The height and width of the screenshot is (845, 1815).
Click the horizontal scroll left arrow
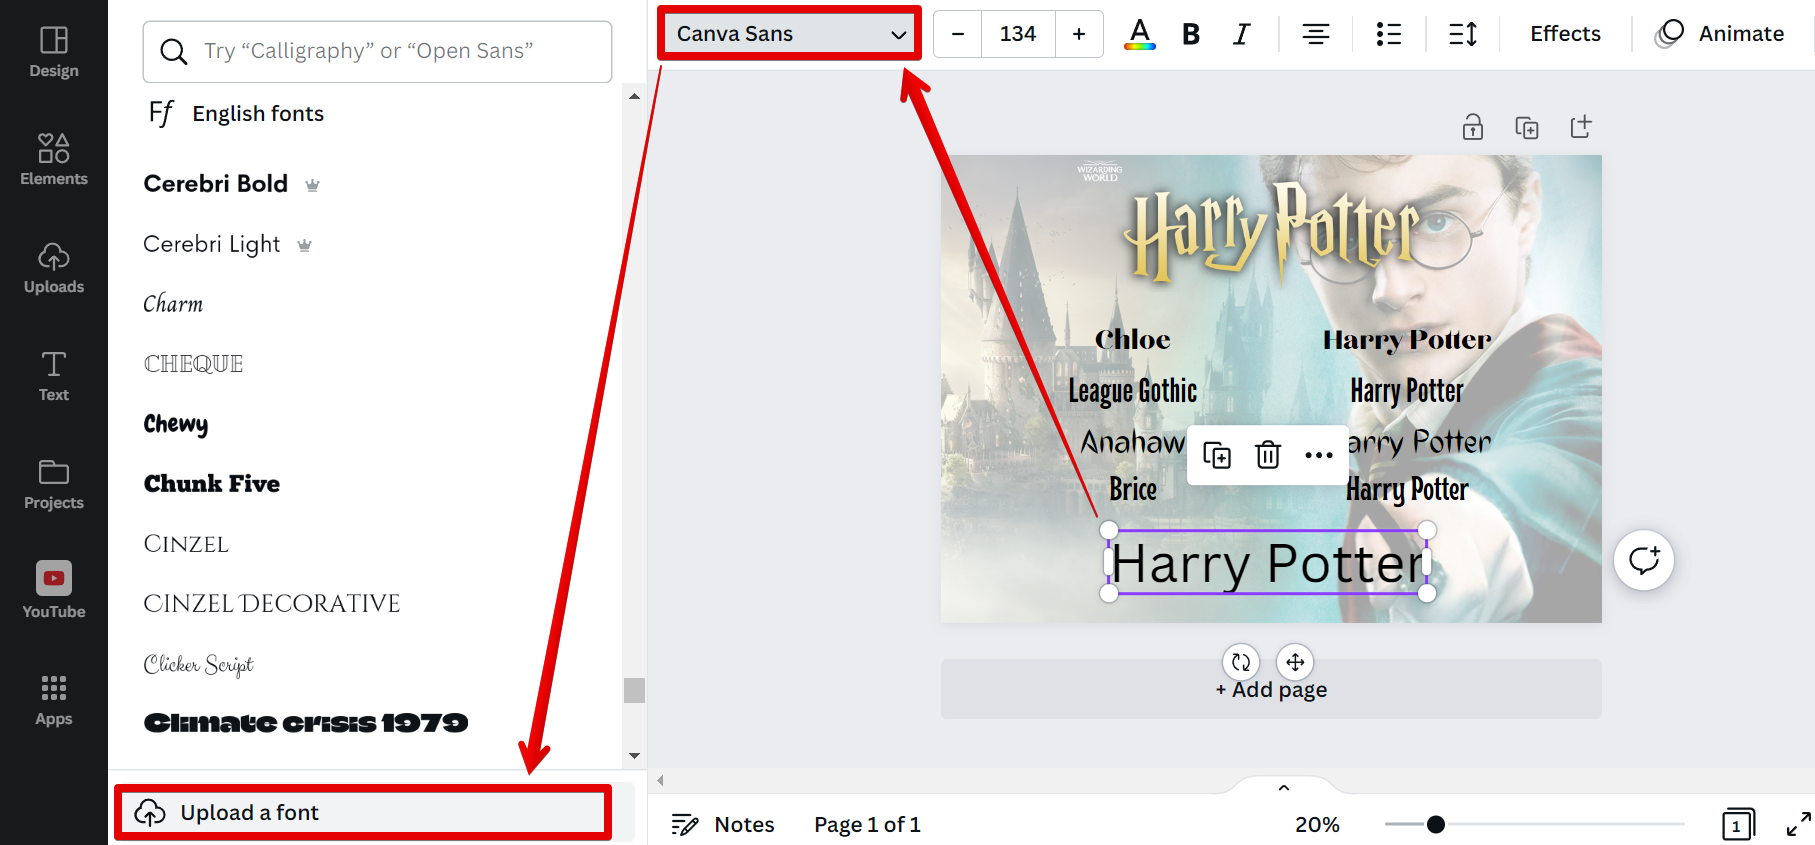660,780
